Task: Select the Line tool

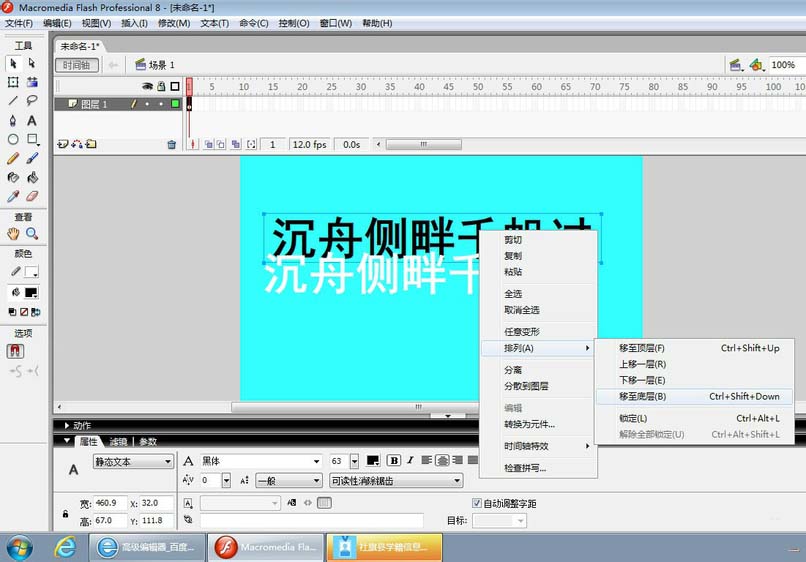Action: [x=13, y=100]
